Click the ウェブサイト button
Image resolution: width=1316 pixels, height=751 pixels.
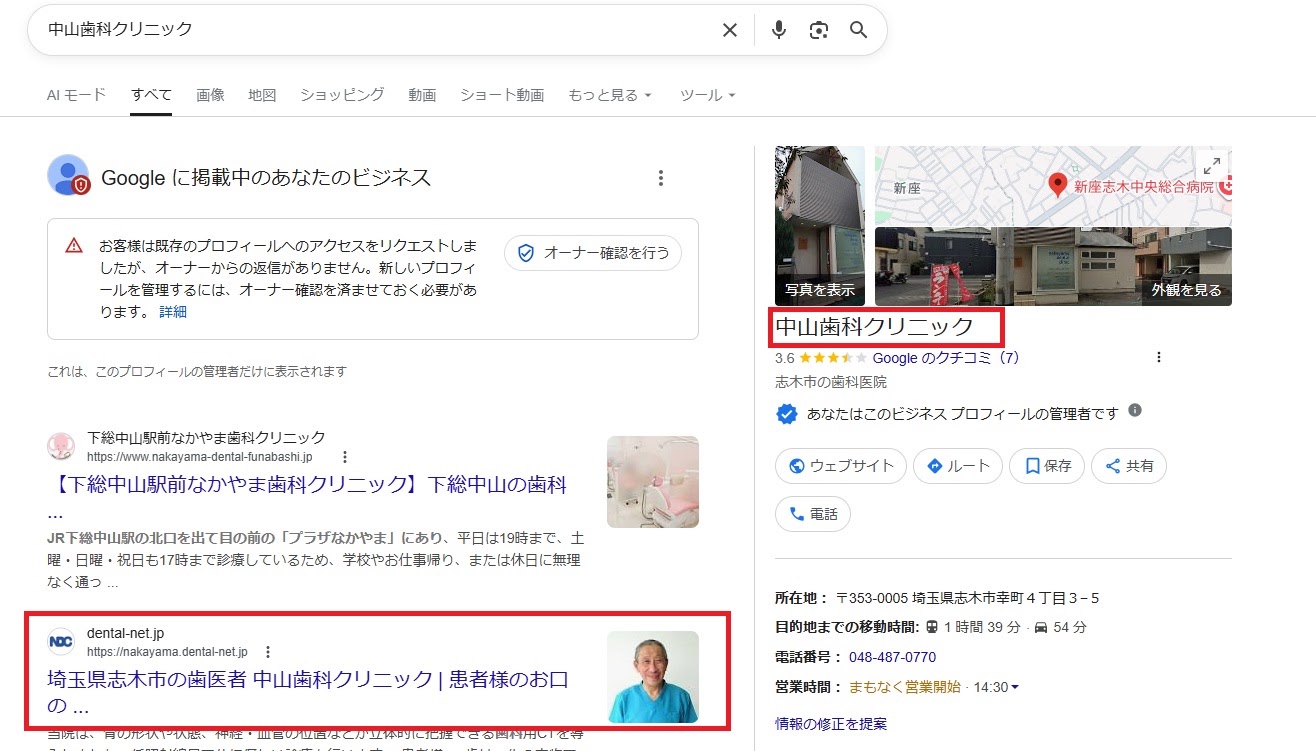click(x=841, y=466)
